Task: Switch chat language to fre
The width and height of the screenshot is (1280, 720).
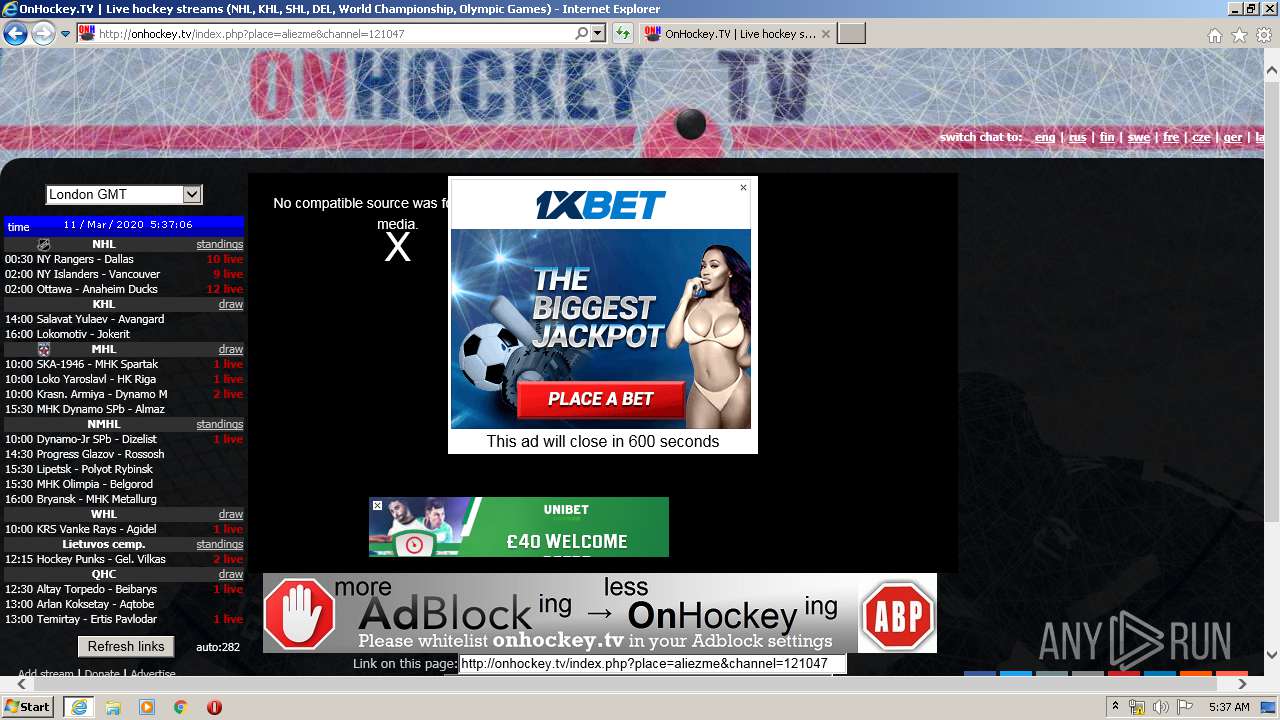Action: [1171, 137]
